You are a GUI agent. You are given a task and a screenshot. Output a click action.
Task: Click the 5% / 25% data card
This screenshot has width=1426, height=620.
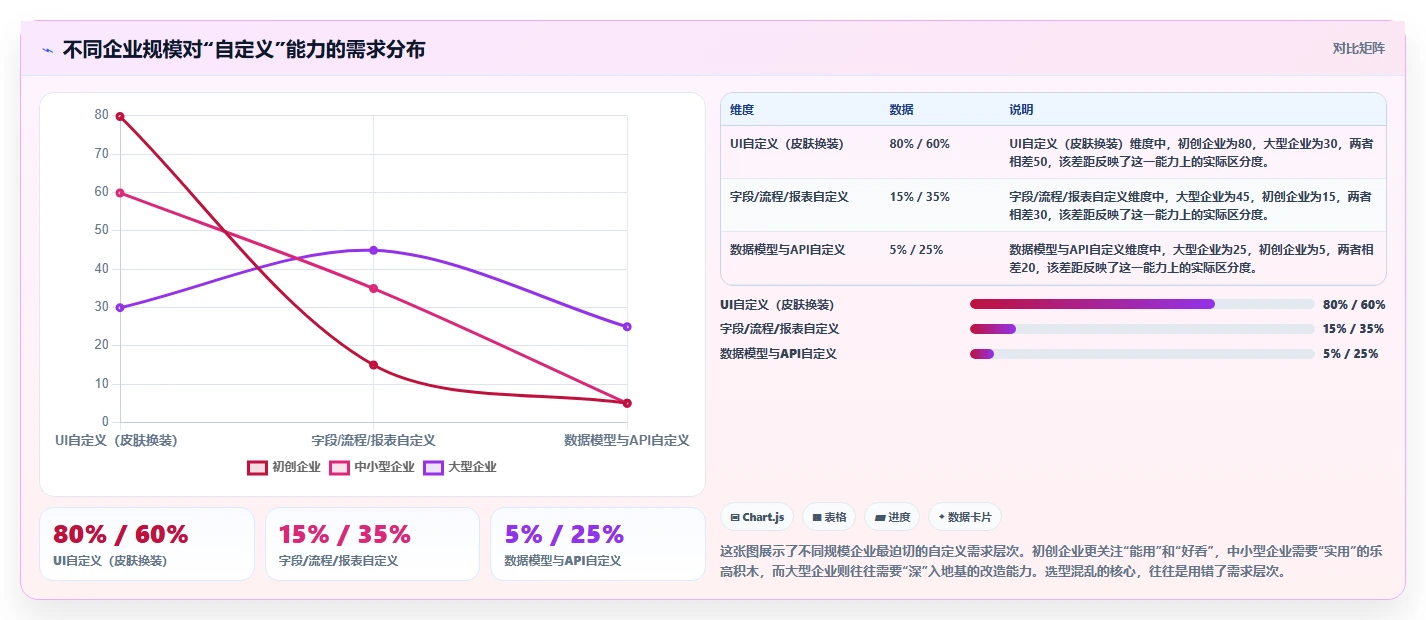[598, 544]
